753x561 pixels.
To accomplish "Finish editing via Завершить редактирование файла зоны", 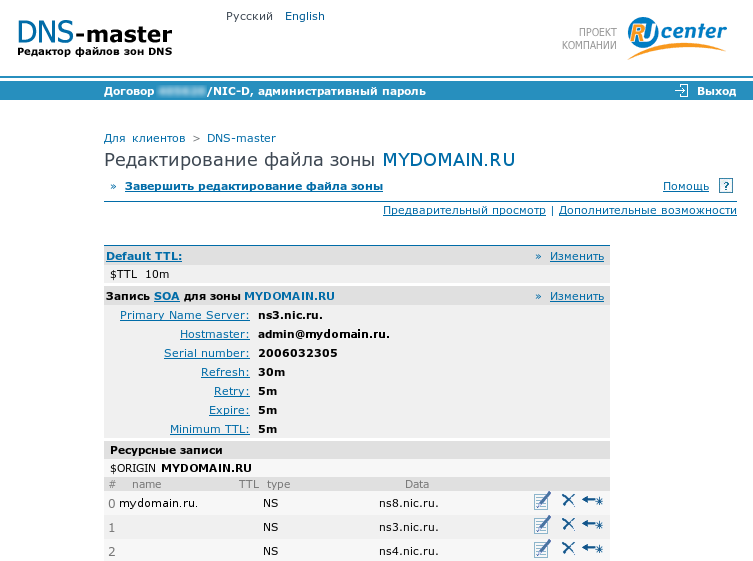I will pos(253,186).
